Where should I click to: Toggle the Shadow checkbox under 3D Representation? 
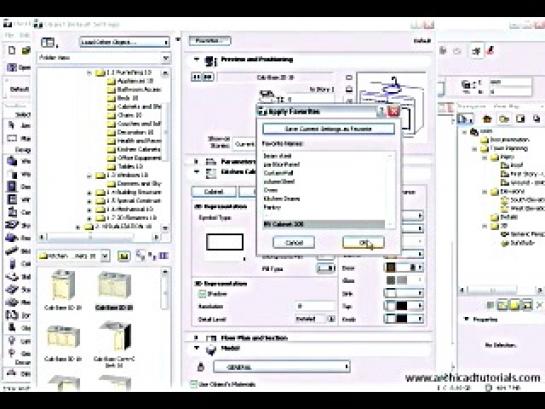(x=202, y=294)
